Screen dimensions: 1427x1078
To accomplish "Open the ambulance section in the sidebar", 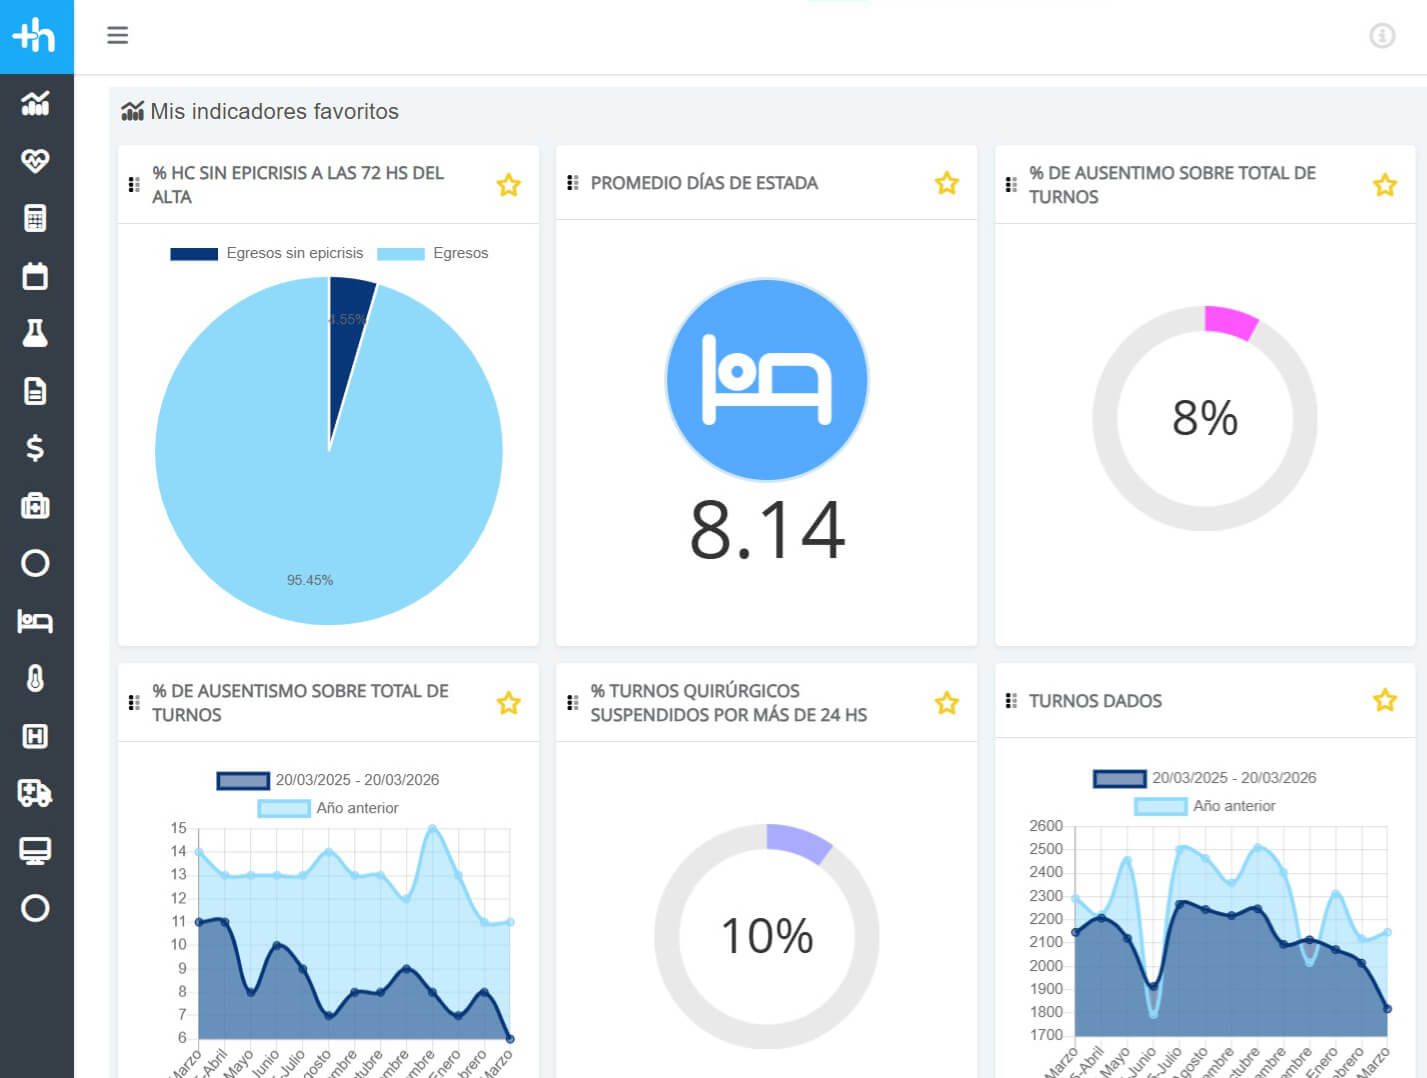I will (x=35, y=793).
